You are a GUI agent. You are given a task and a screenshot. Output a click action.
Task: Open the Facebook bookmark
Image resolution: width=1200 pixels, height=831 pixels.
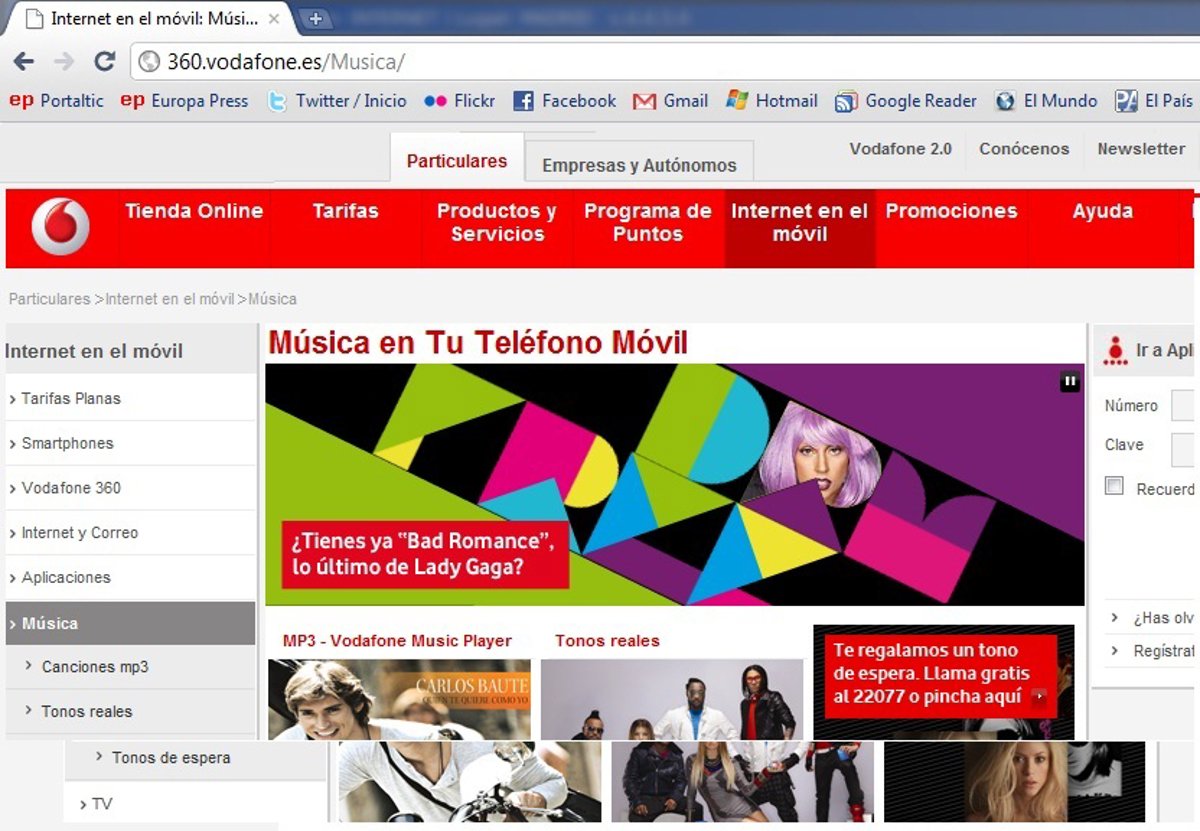click(x=565, y=101)
